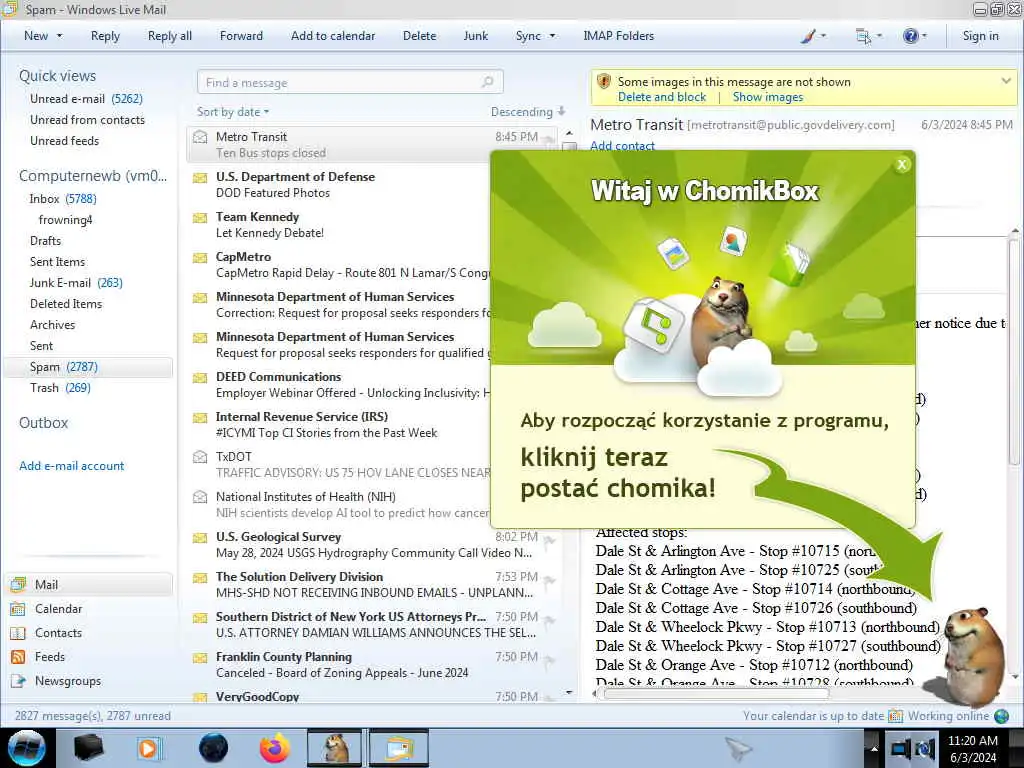Click Add to calendar

pos(333,36)
